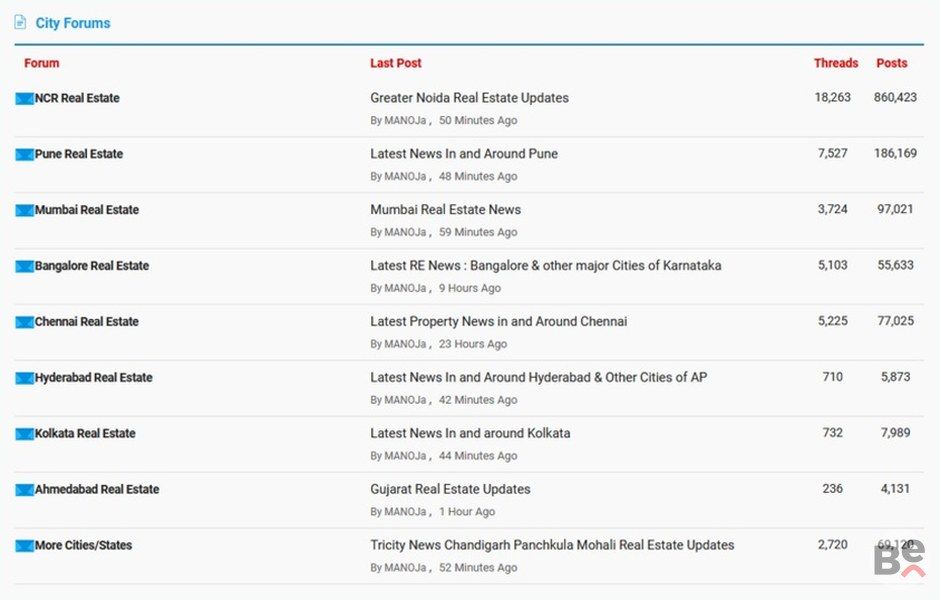Open Gujarat Real Estate Updates thread
The height and width of the screenshot is (600, 940).
[450, 489]
